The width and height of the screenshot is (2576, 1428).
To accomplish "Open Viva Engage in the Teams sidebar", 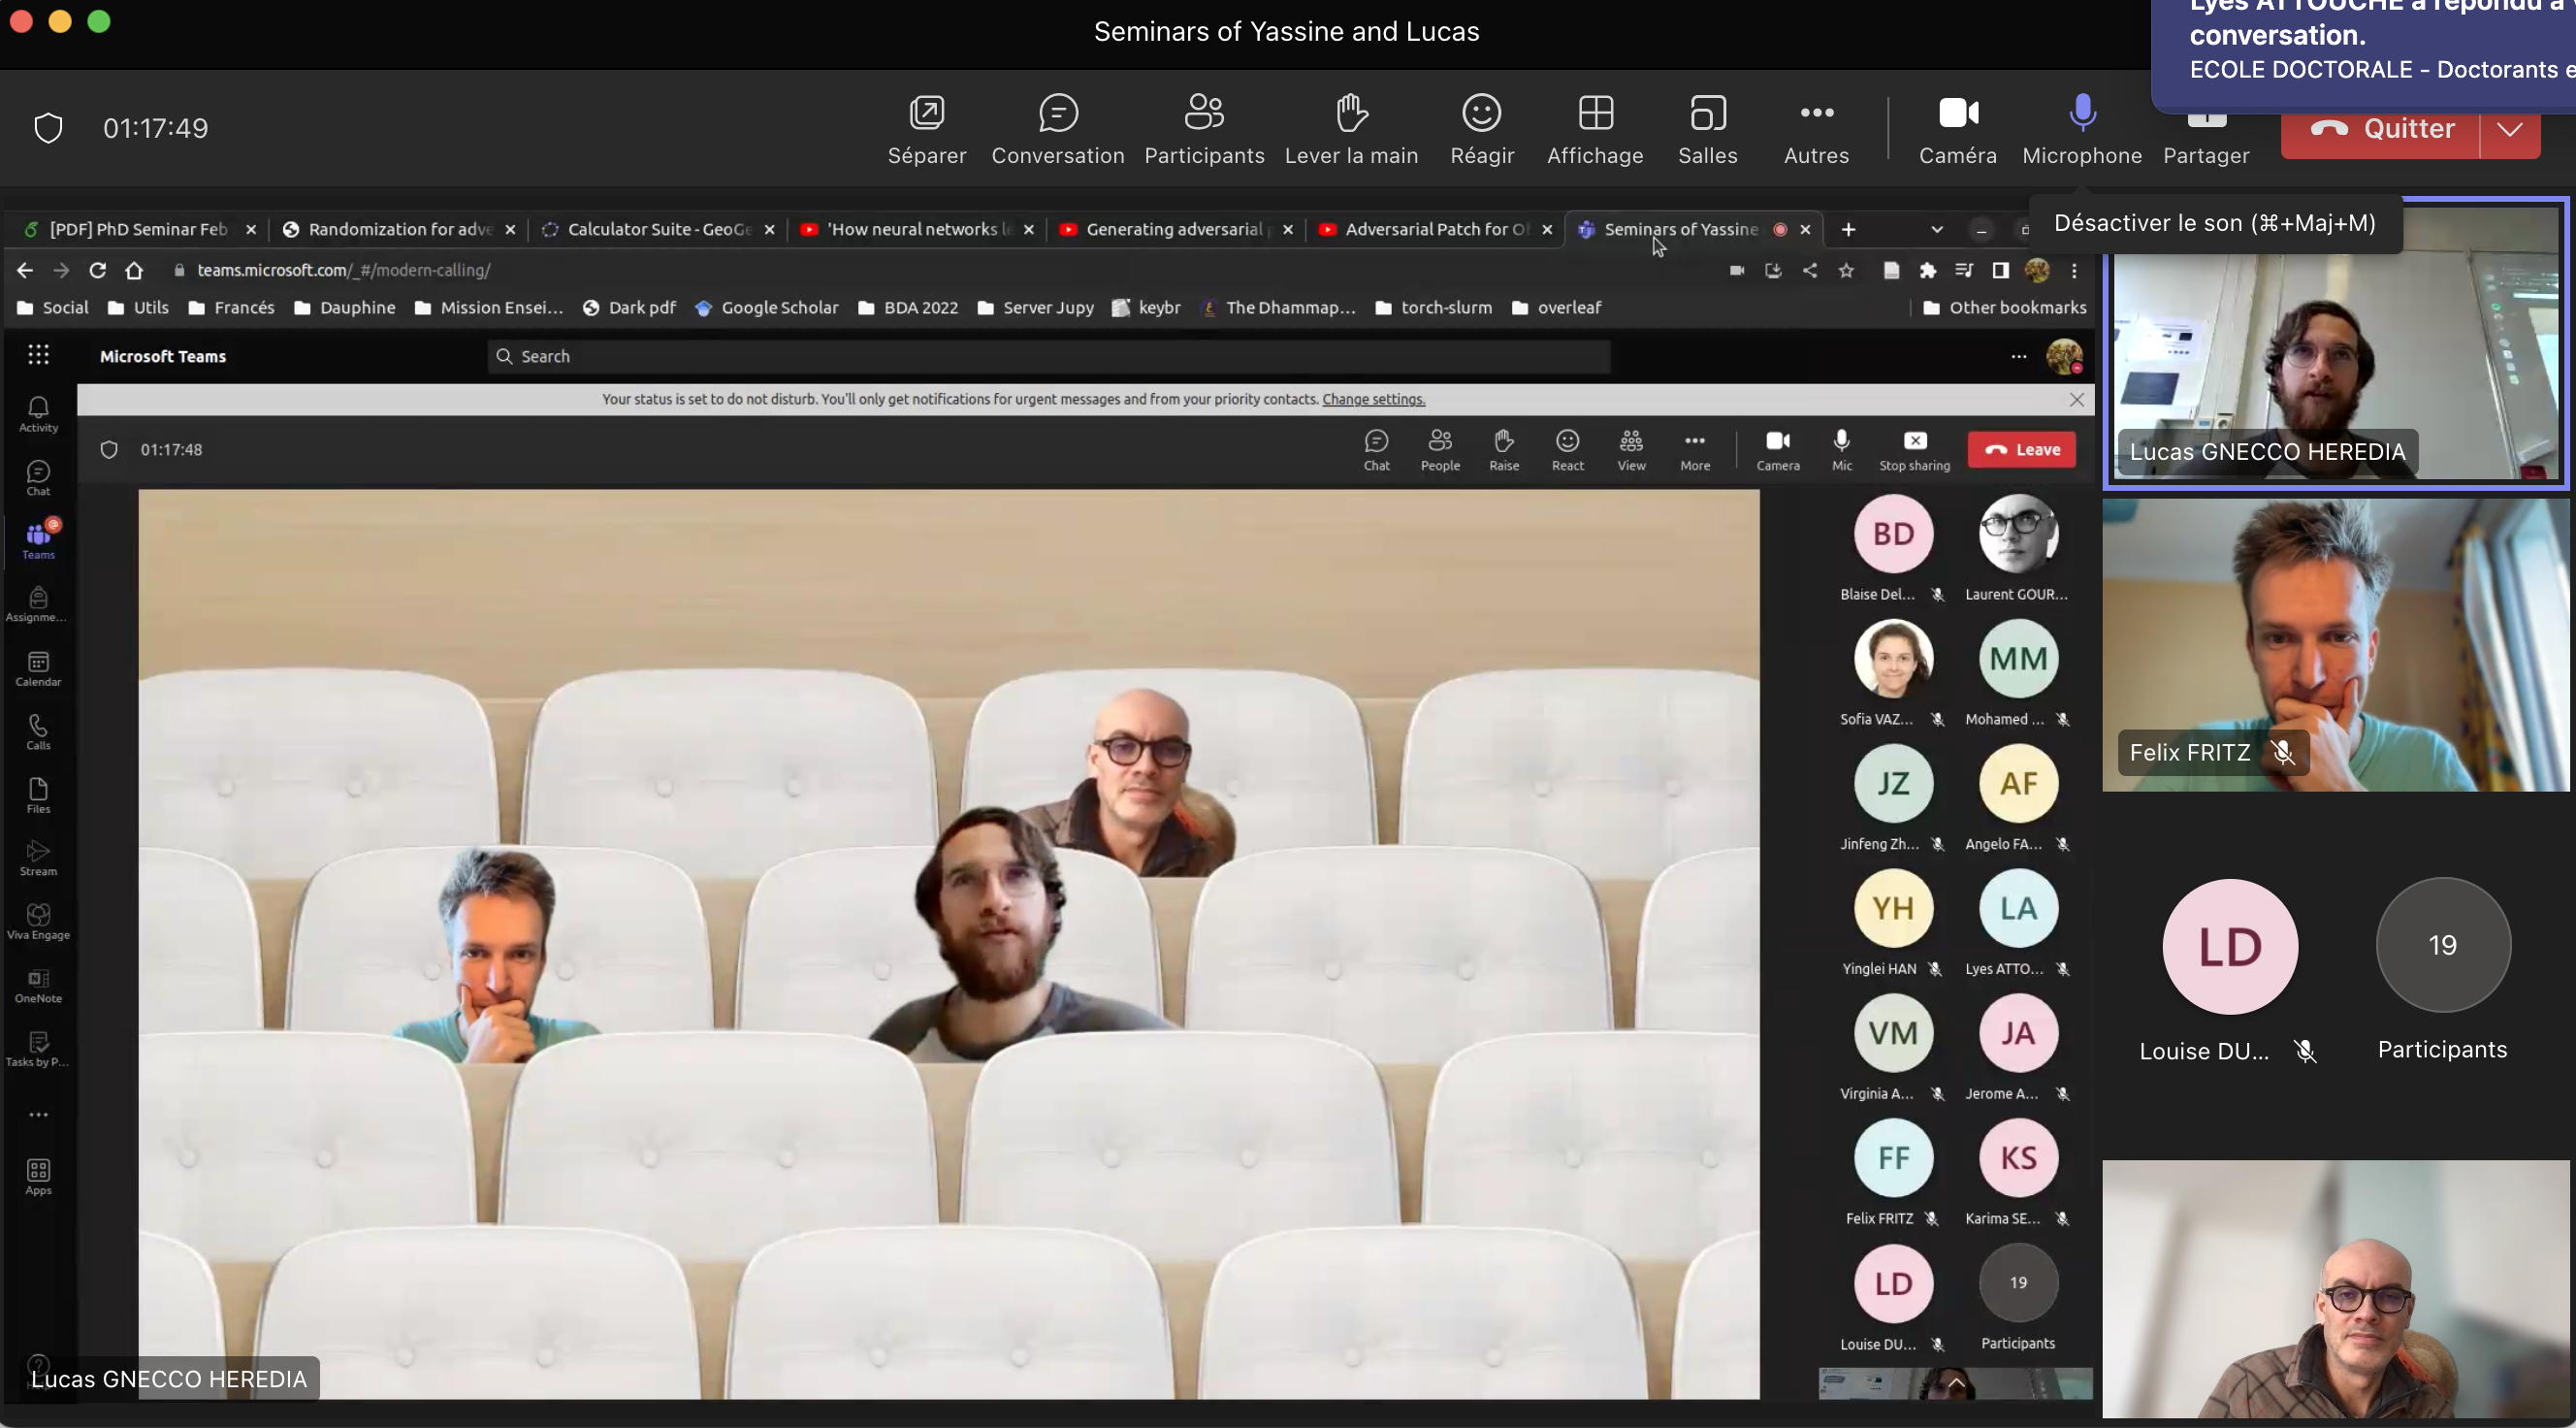I will pos(38,922).
